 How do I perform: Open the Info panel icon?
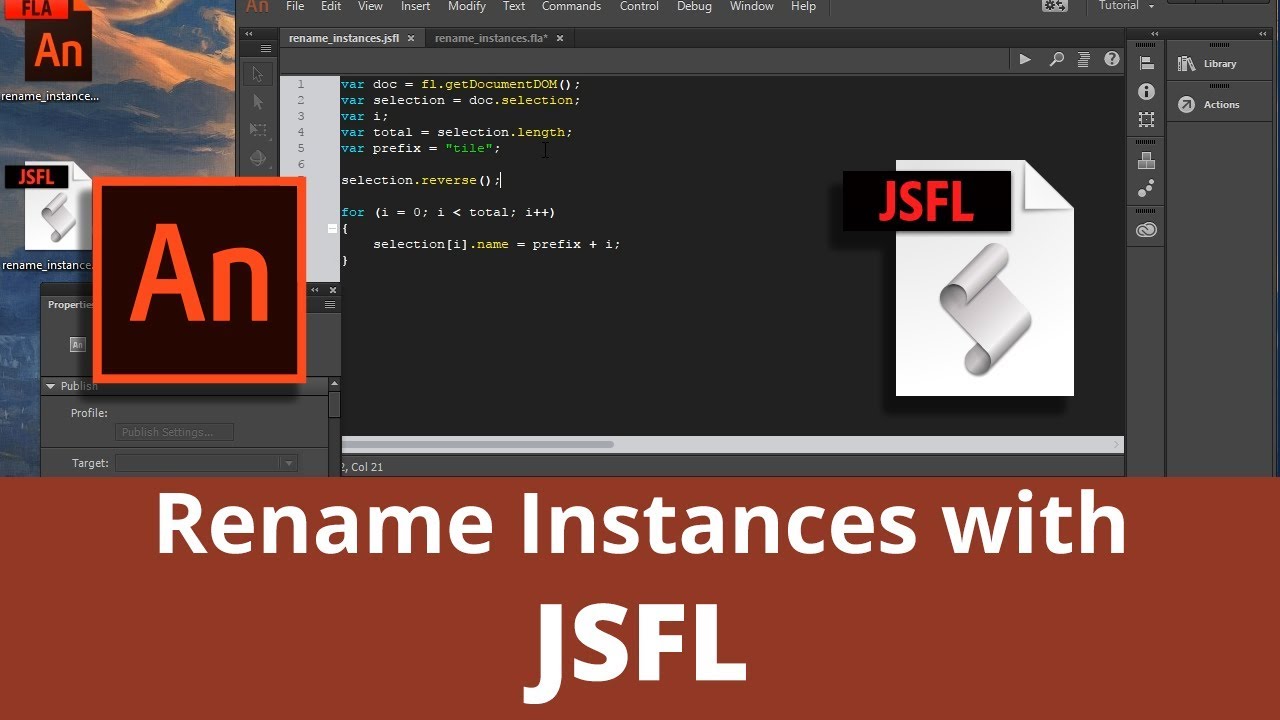[1146, 91]
